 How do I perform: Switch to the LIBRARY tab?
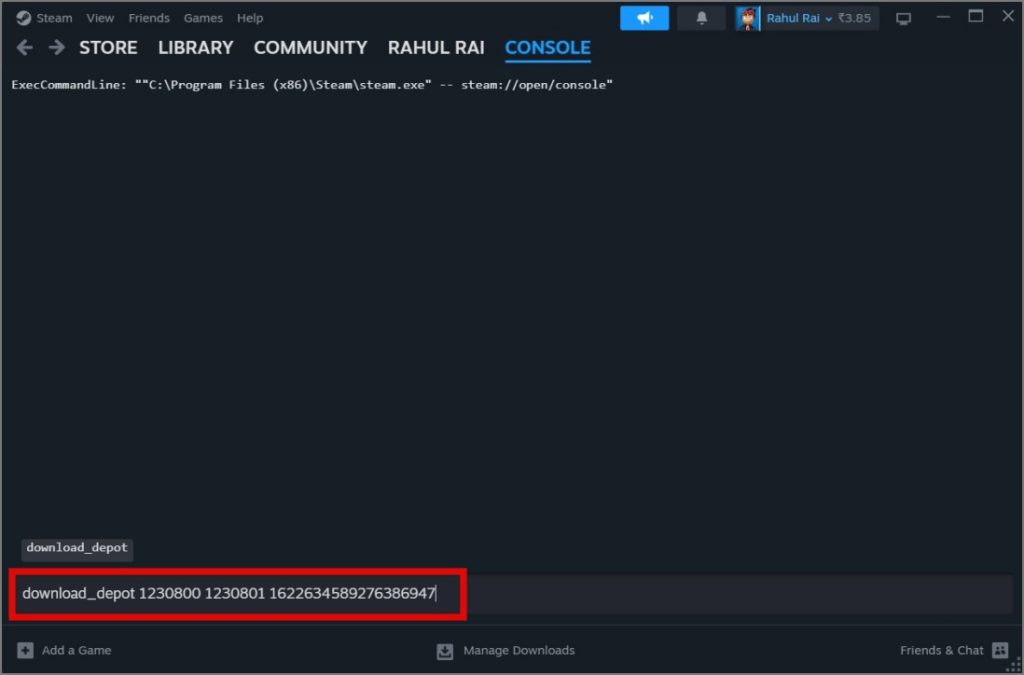click(195, 47)
